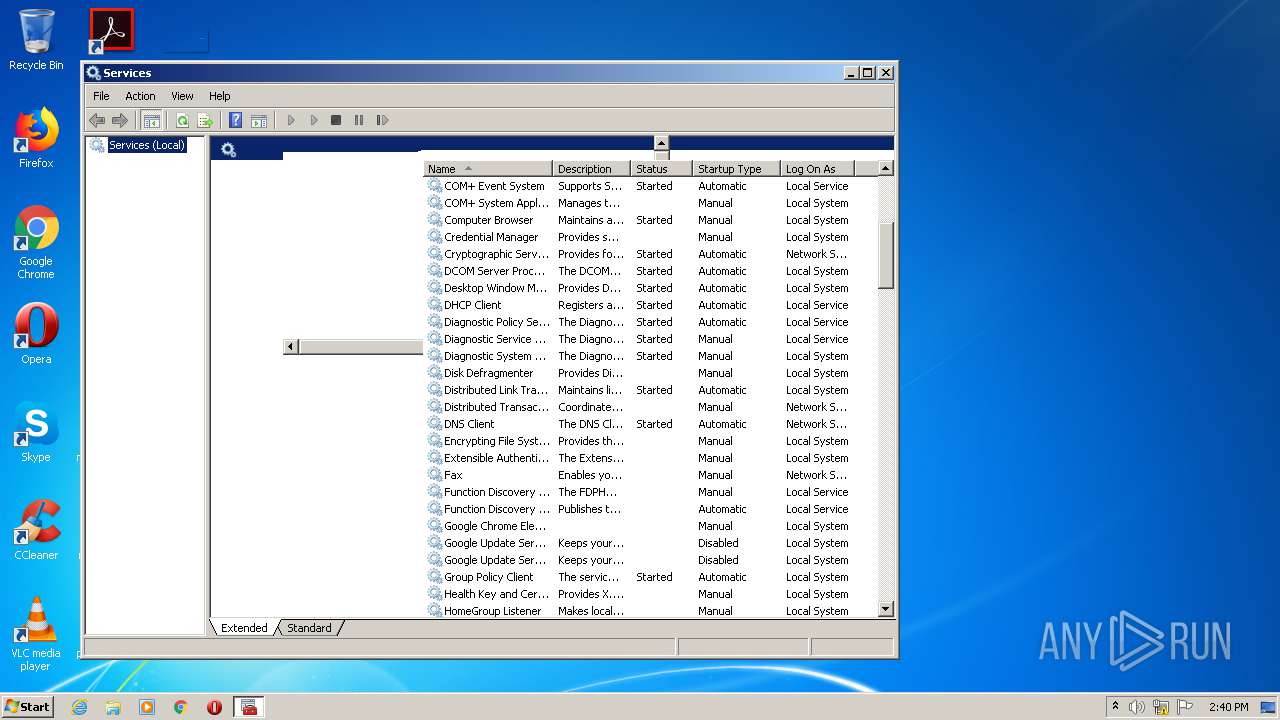This screenshot has height=720, width=1280.
Task: Click the Forward arrow in Services toolbar
Action: click(120, 120)
